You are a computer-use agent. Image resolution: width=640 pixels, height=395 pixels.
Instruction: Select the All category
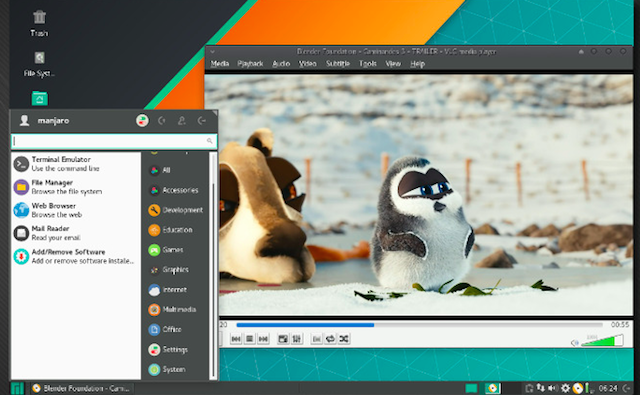click(x=176, y=170)
